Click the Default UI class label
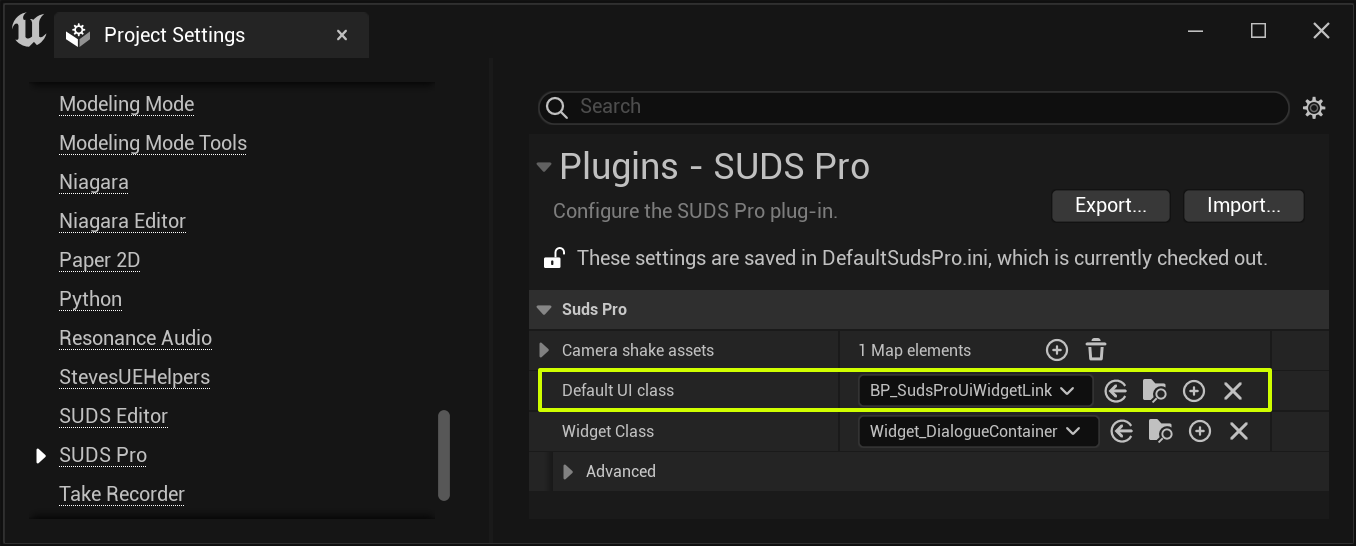This screenshot has height=546, width=1356. tap(618, 390)
